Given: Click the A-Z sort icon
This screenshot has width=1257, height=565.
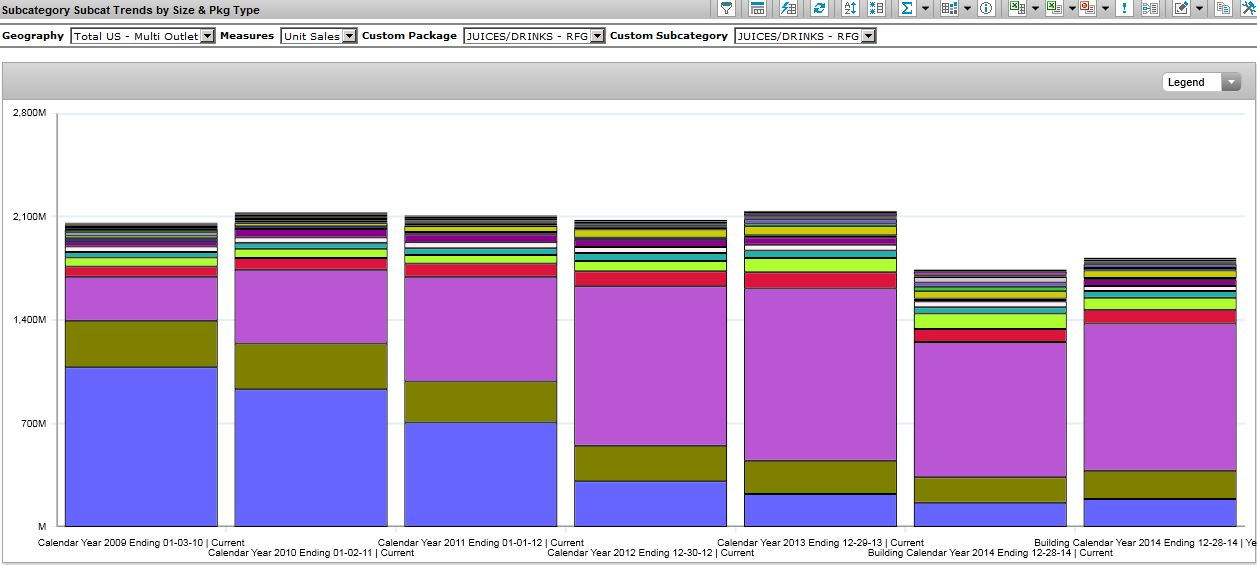Looking at the screenshot, I should (850, 9).
